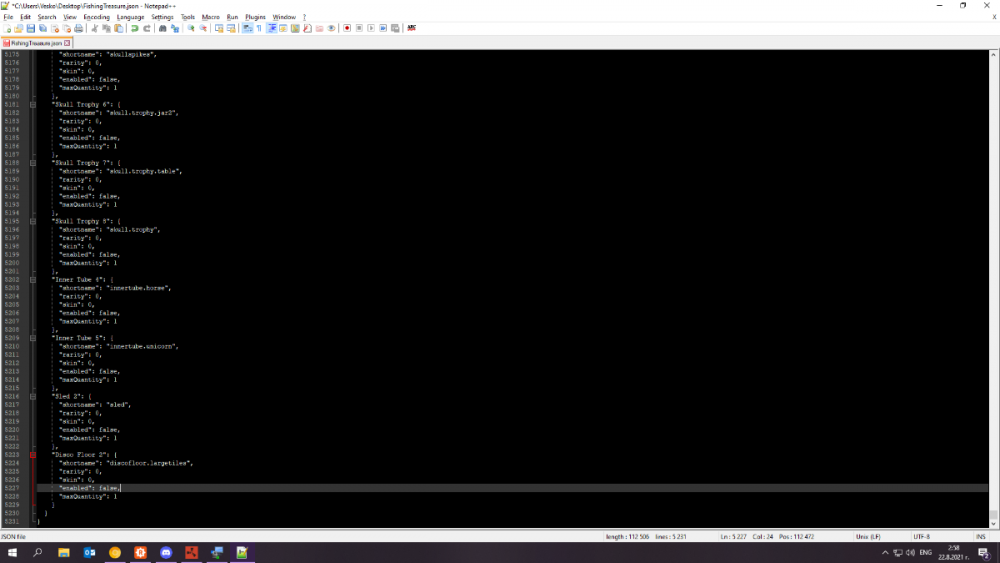The width and height of the screenshot is (1000, 563).
Task: Toggle INS insert mode in status bar
Action: click(983, 536)
